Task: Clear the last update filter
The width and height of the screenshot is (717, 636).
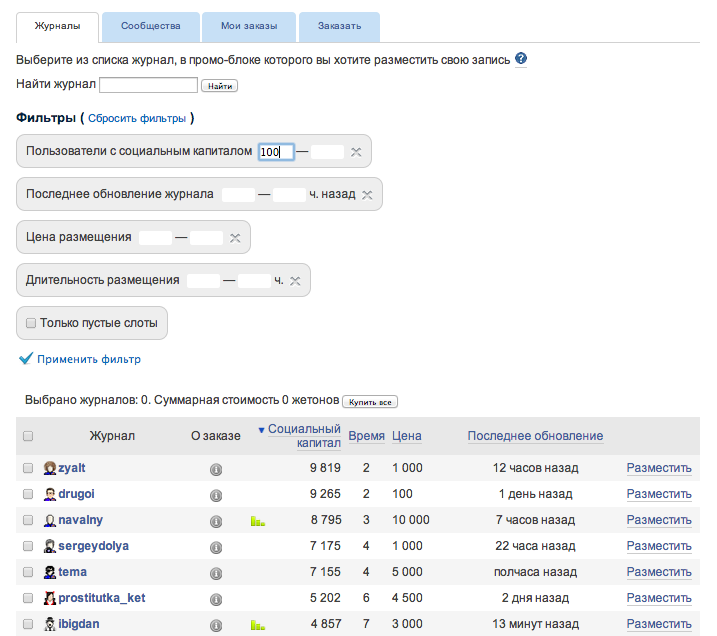Action: (367, 194)
